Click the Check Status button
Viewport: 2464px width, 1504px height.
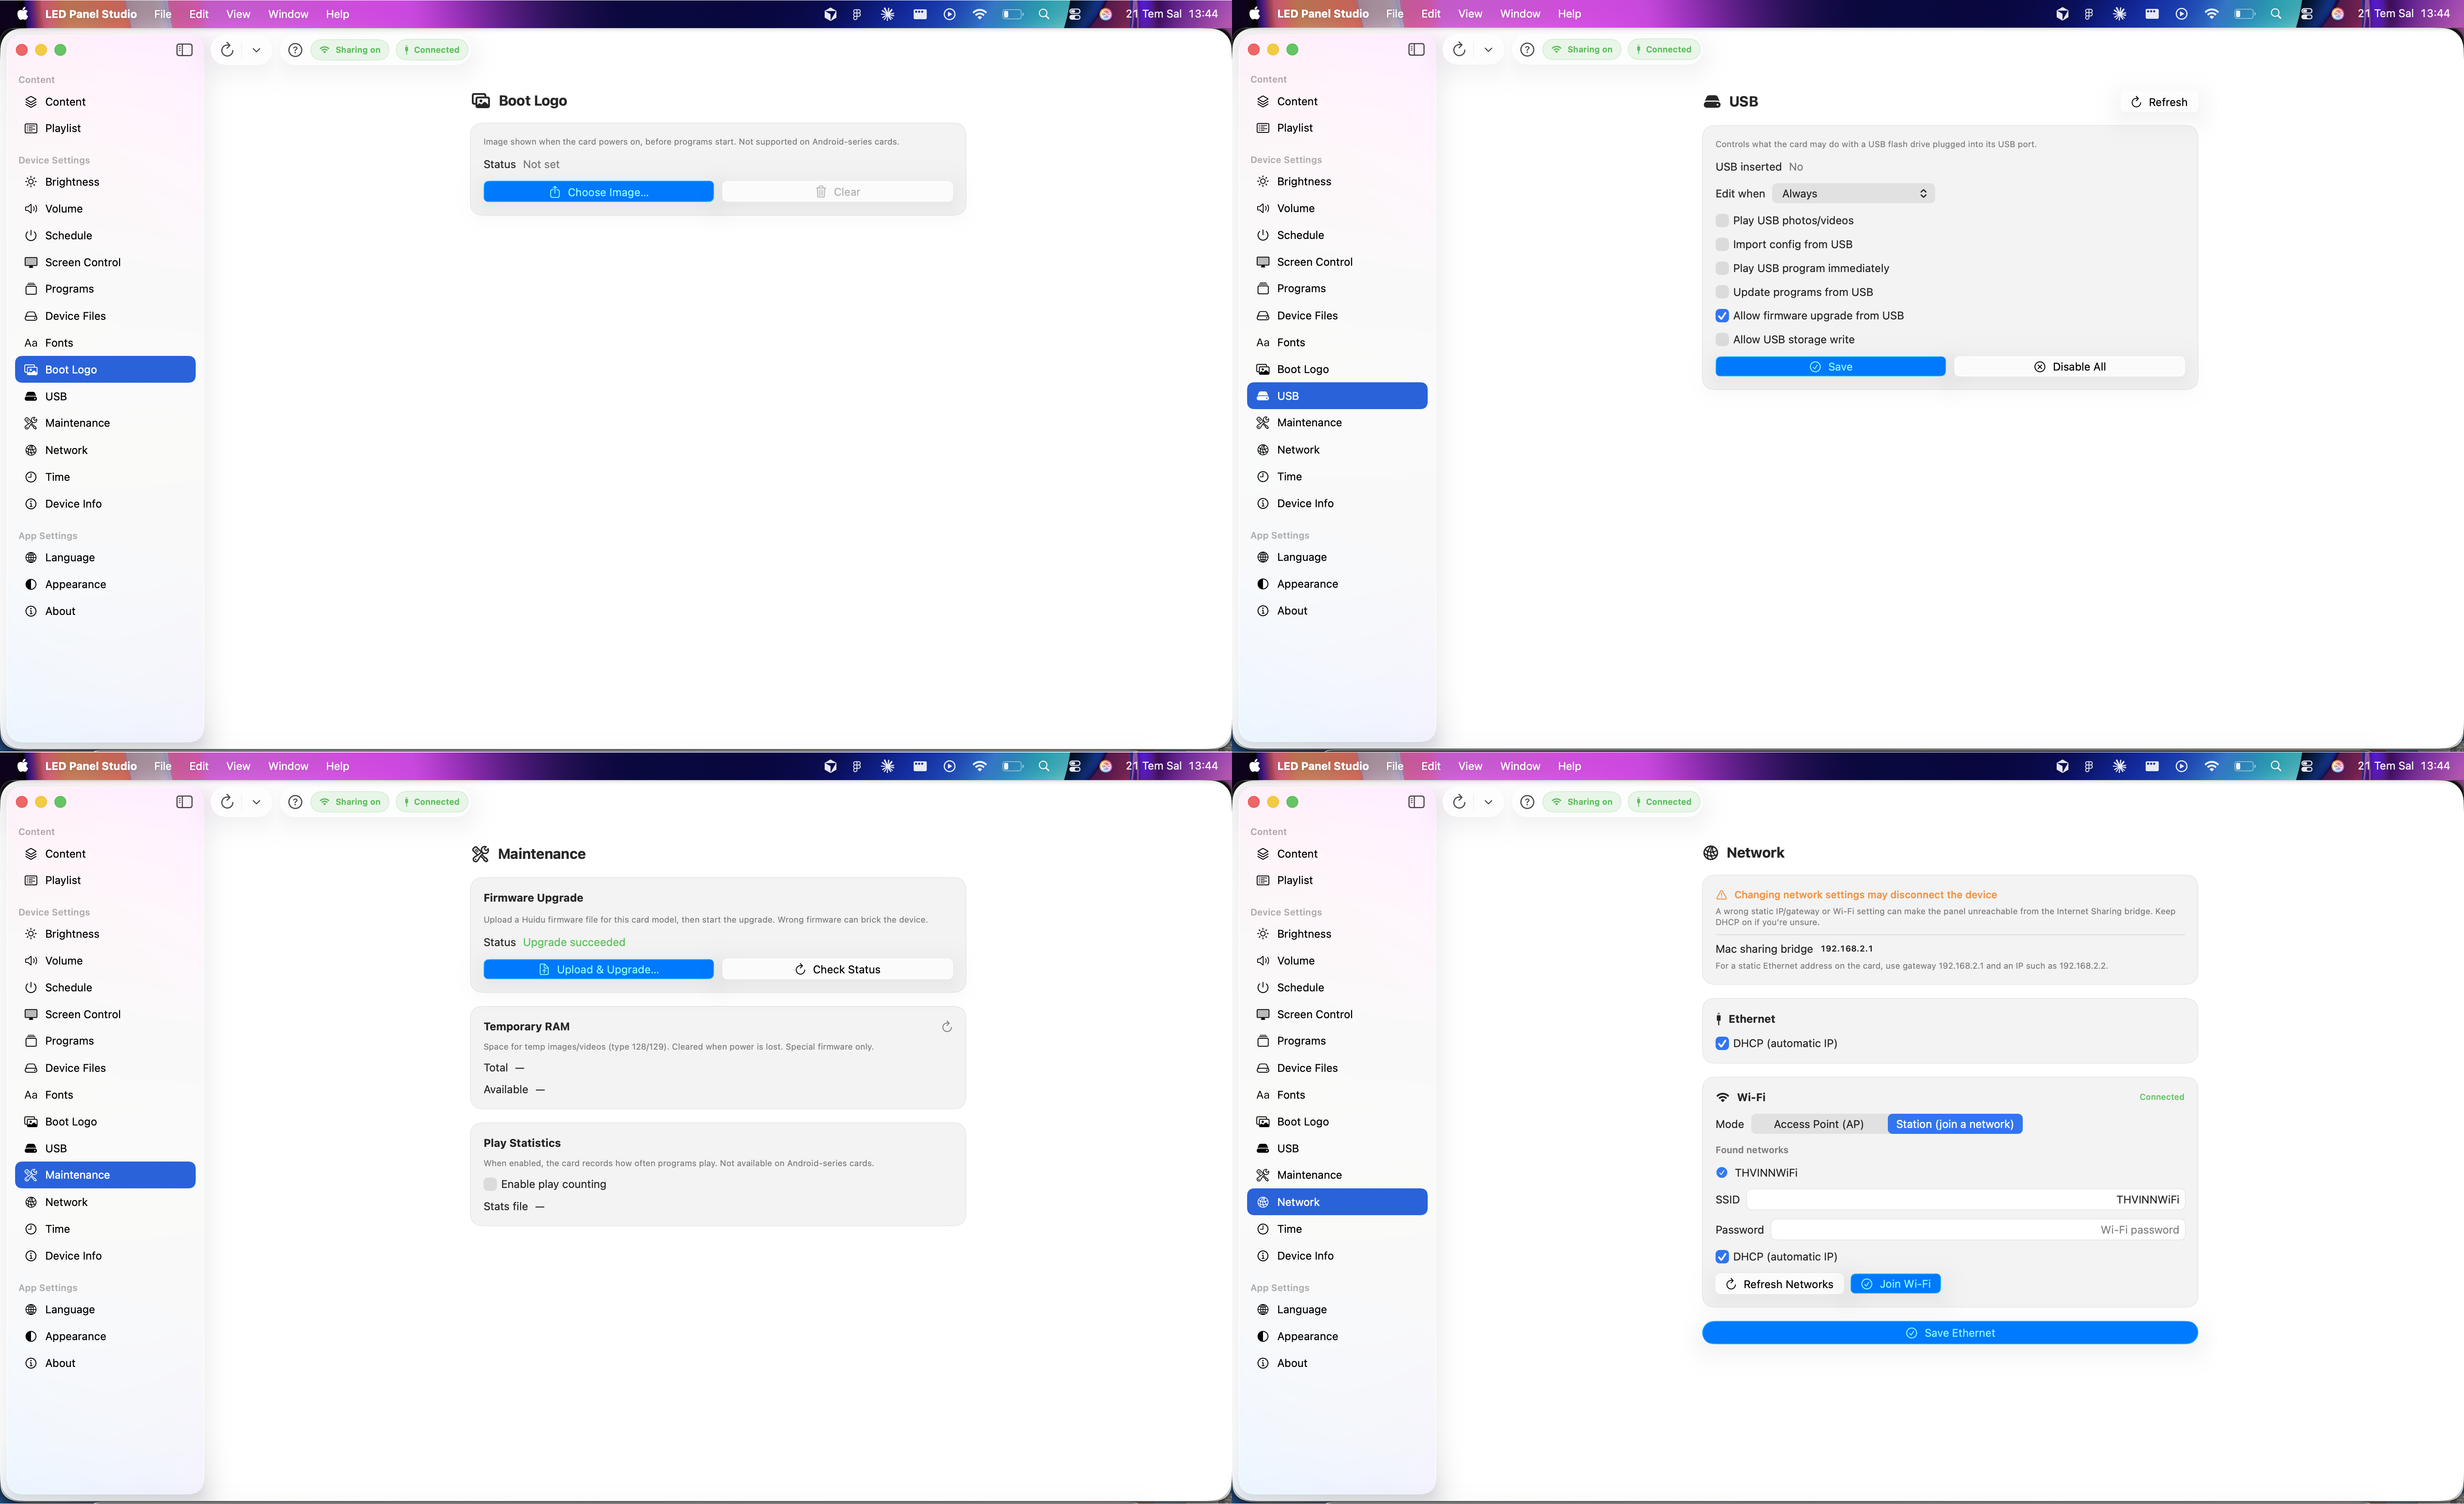click(837, 969)
